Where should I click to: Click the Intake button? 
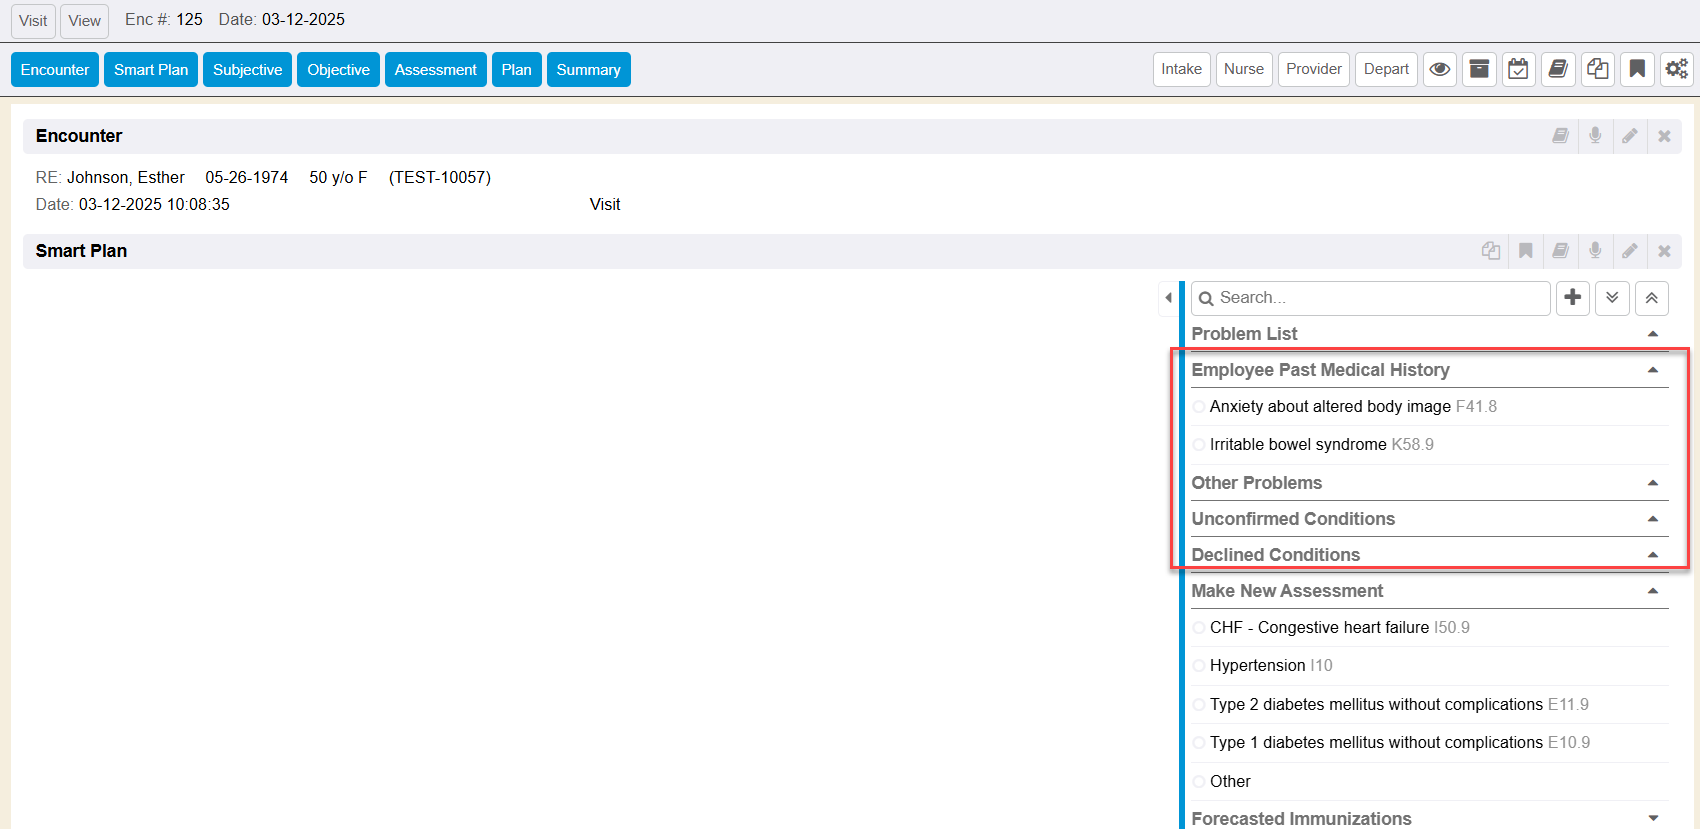(x=1181, y=70)
